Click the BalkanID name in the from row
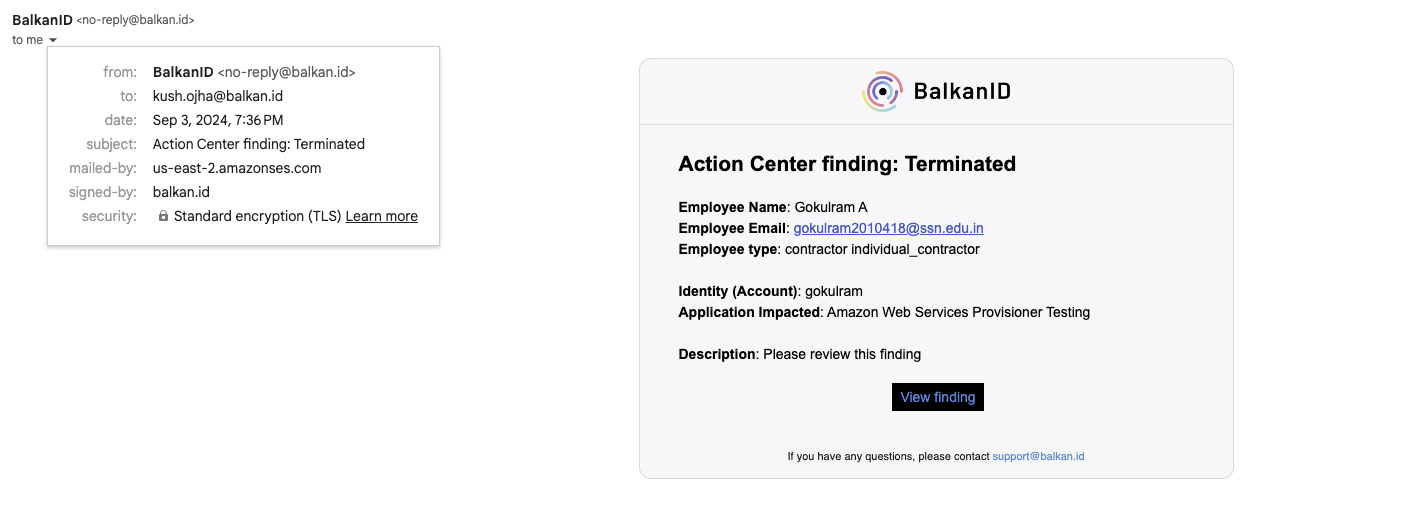The height and width of the screenshot is (509, 1408). (x=183, y=72)
